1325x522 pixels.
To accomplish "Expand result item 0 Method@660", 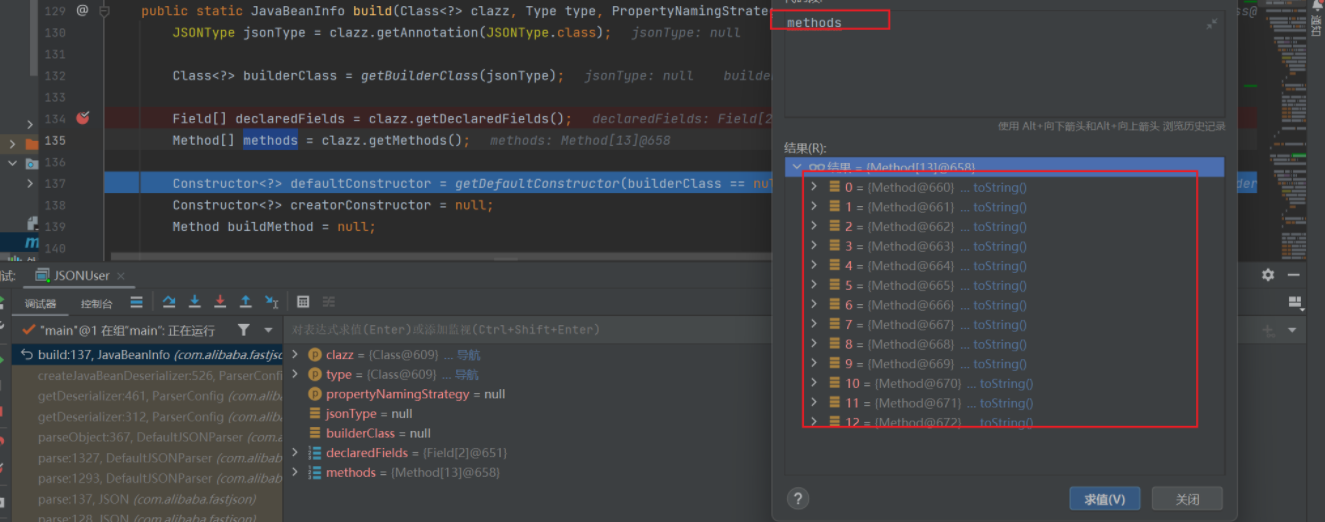I will tap(814, 187).
